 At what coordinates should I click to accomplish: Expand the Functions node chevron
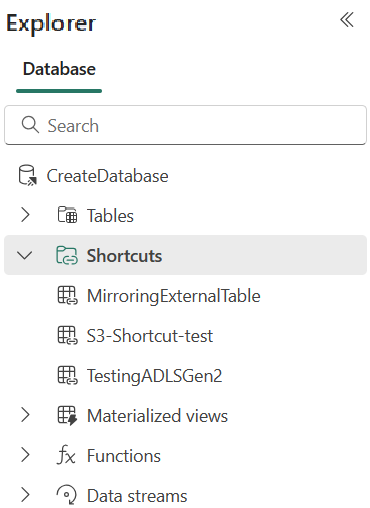25,455
